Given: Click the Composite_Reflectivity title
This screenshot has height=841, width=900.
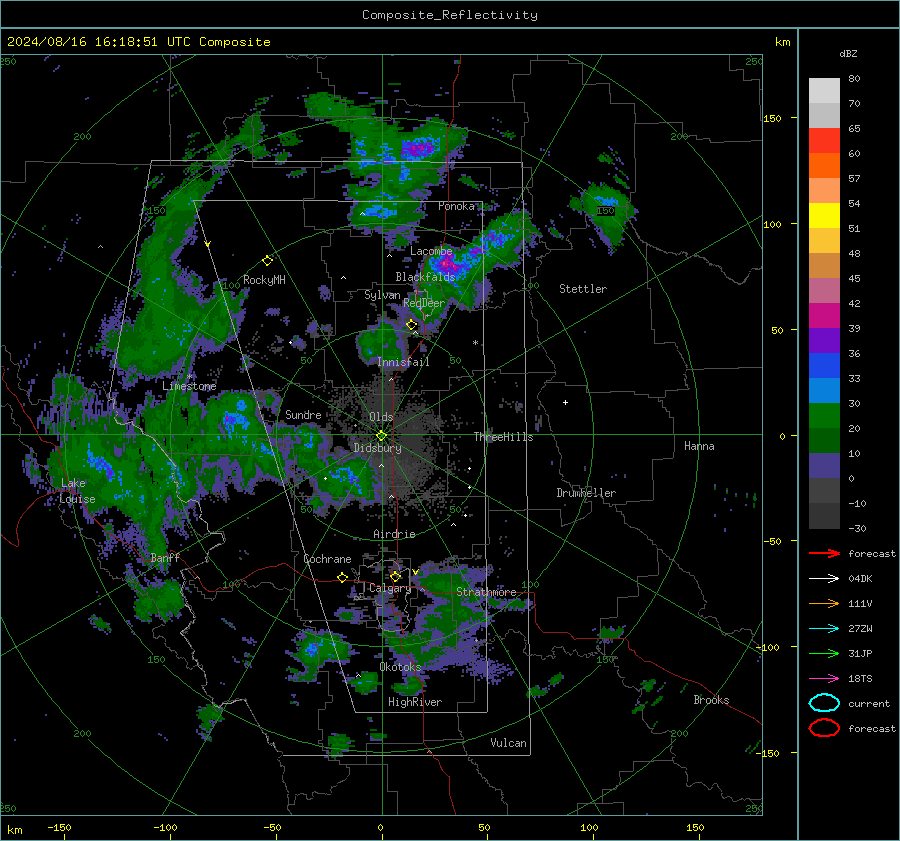Looking at the screenshot, I should [450, 15].
